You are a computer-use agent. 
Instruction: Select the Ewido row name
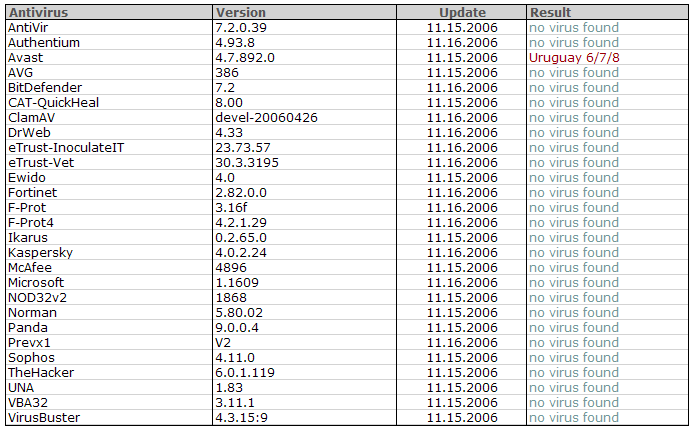coord(27,178)
